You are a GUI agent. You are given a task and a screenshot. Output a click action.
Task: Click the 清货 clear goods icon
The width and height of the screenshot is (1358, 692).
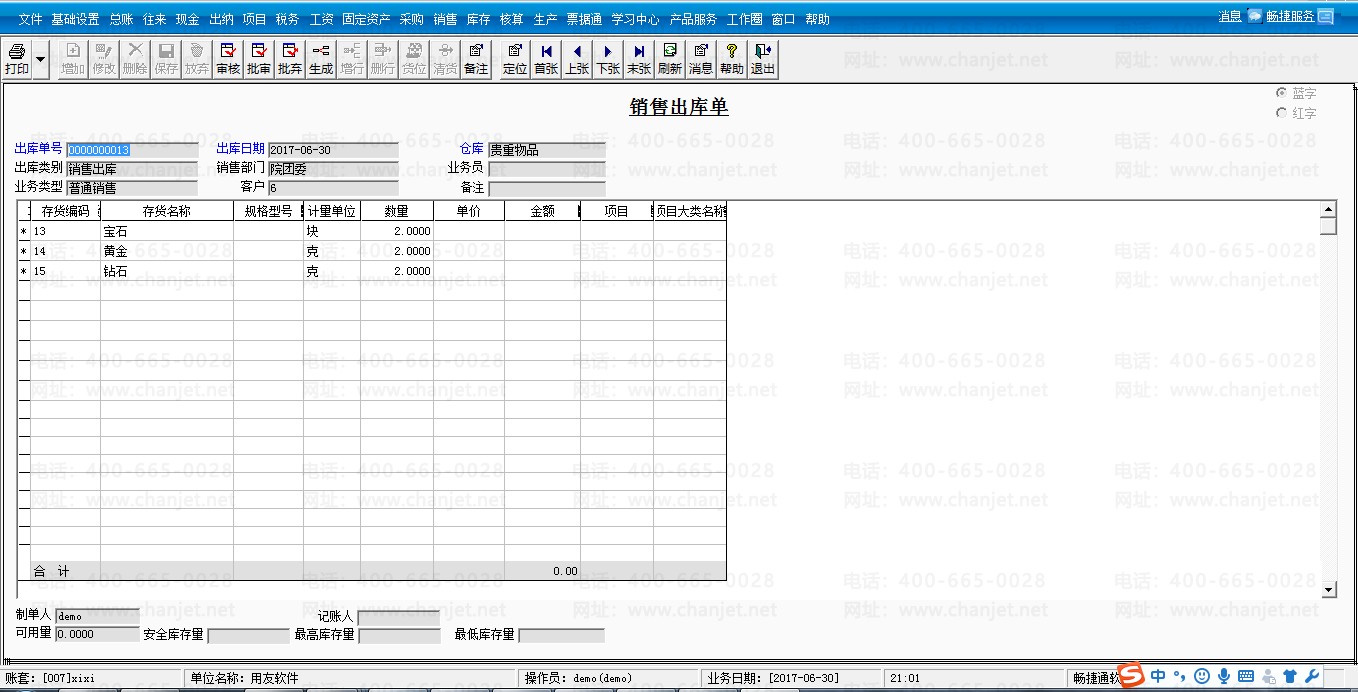[445, 59]
